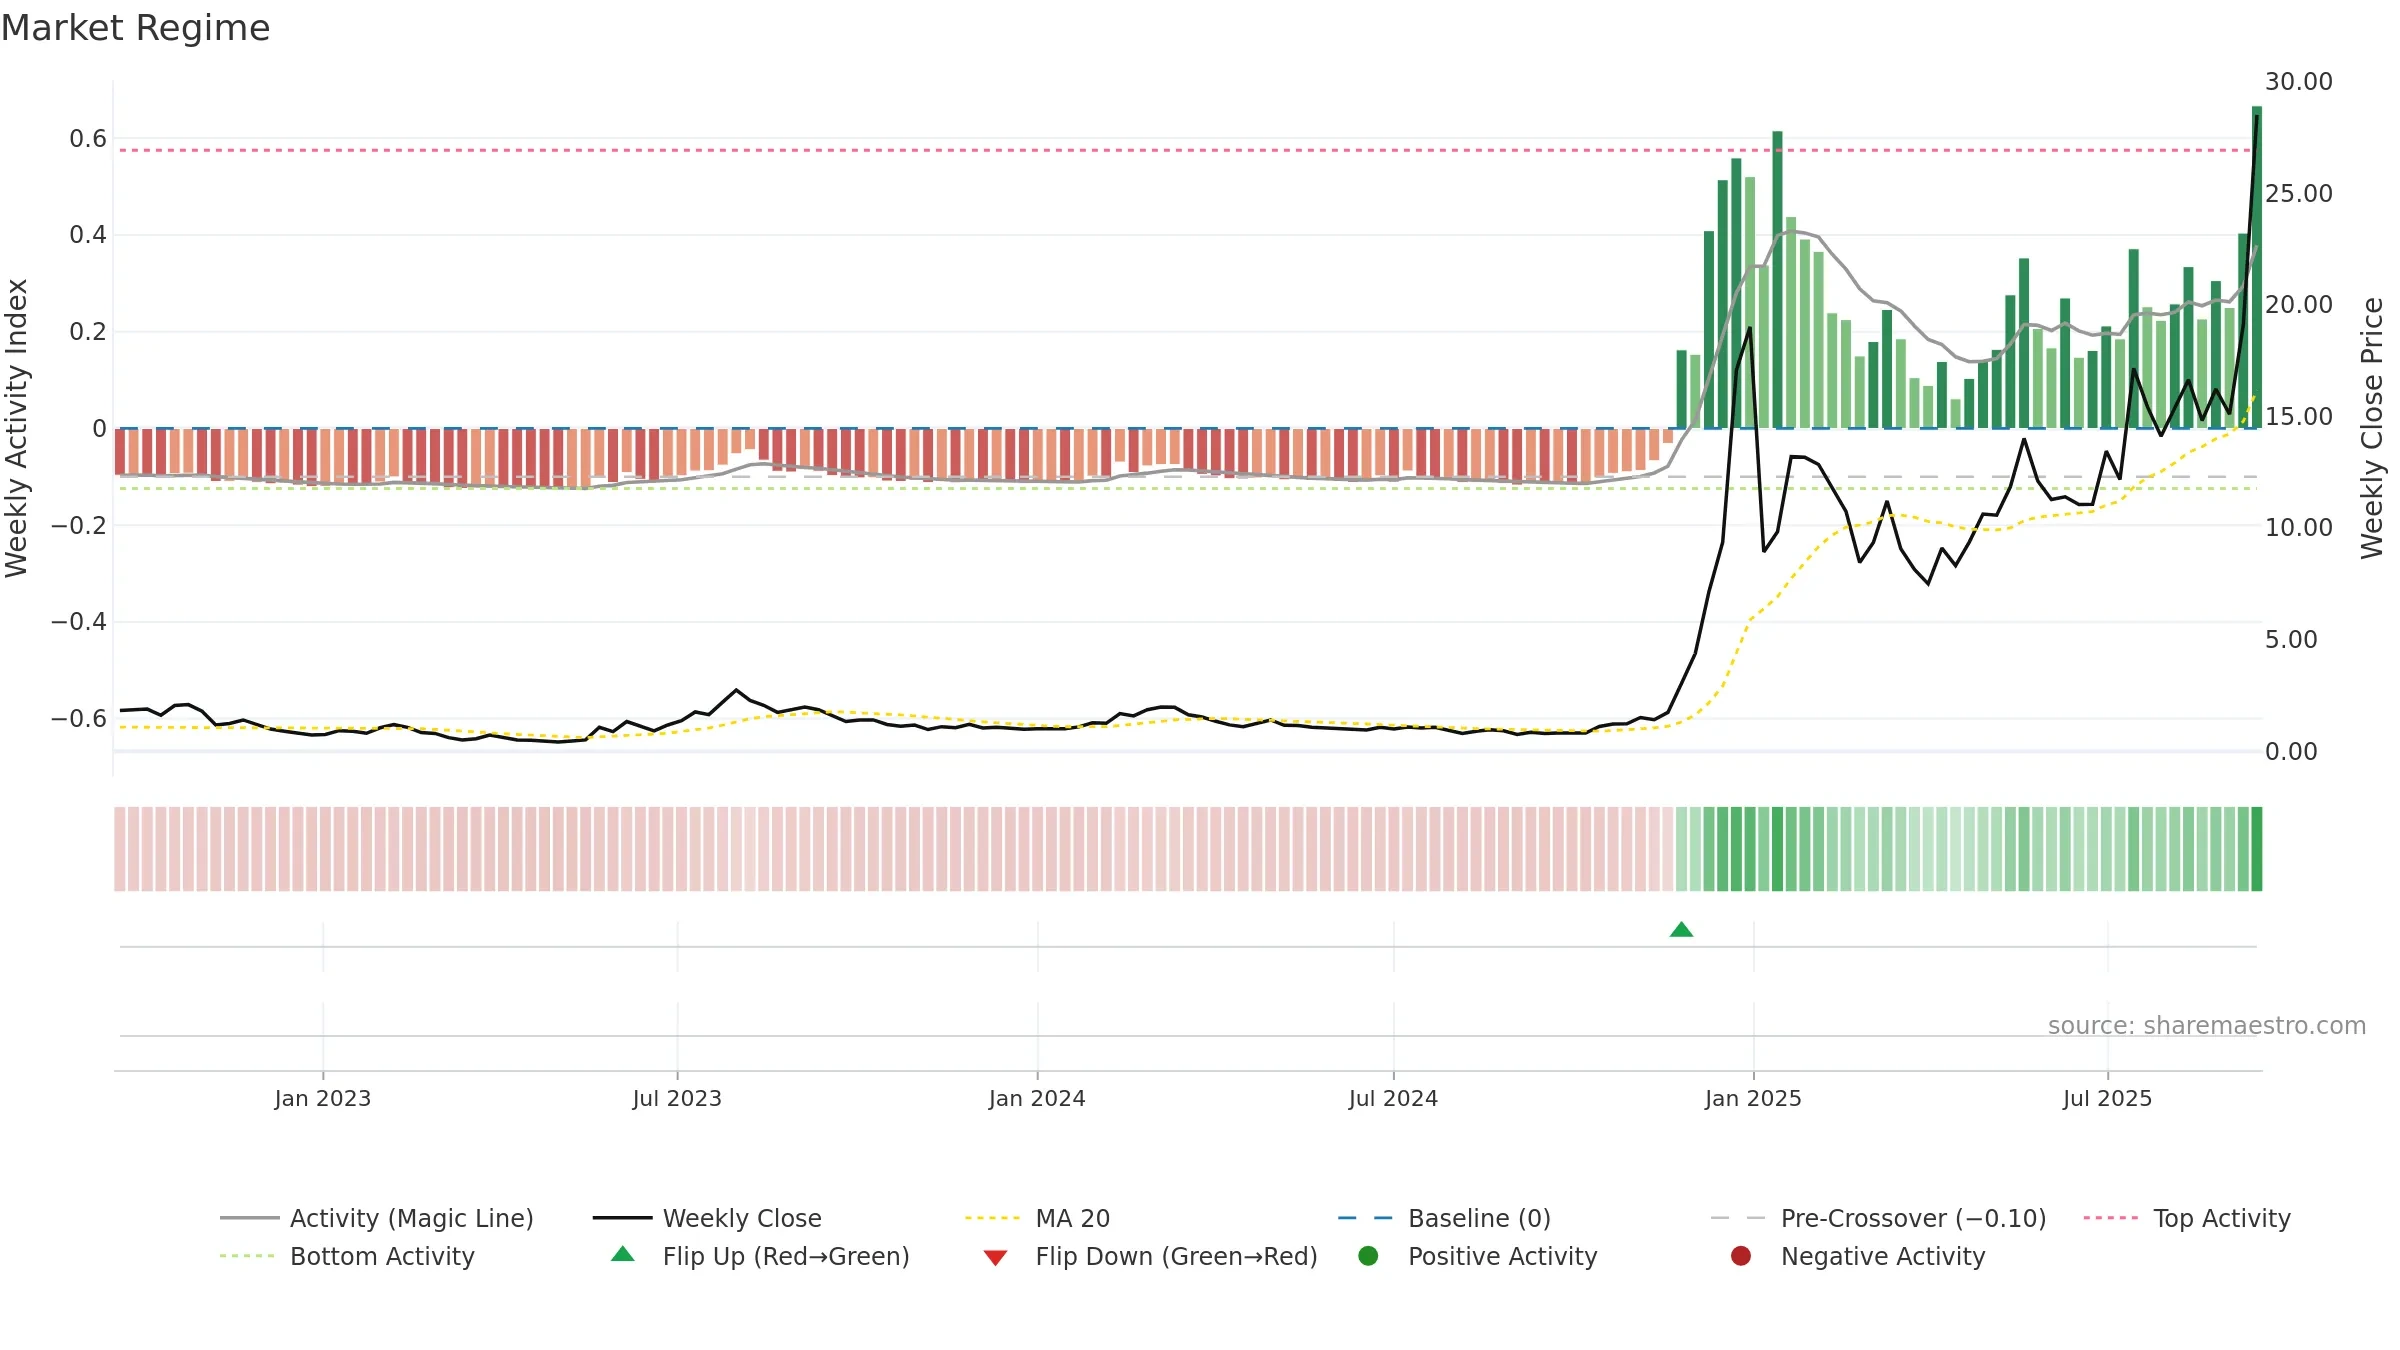Click the red triangle icon in Flip Down legend
The image size is (2400, 1350).
click(995, 1257)
